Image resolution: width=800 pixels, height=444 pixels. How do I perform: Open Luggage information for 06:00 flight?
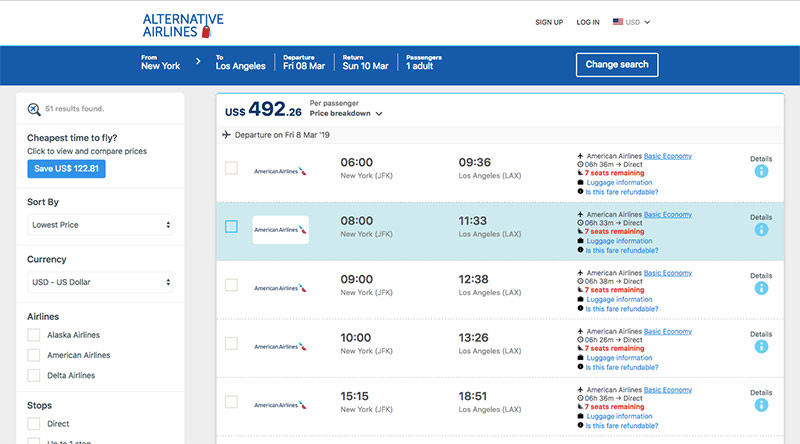(x=619, y=183)
